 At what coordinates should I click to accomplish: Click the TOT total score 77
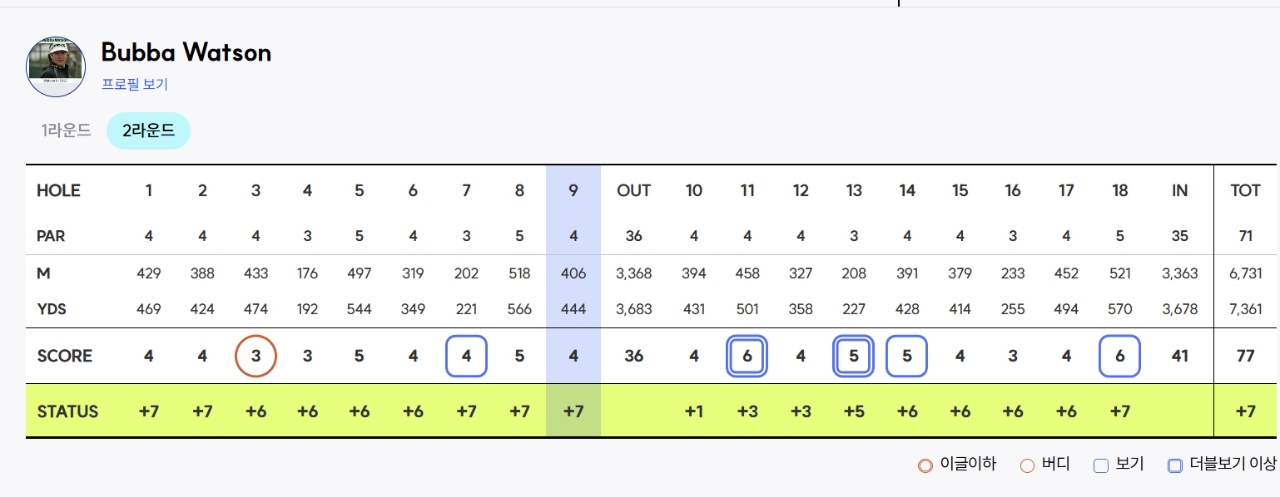coord(1245,356)
